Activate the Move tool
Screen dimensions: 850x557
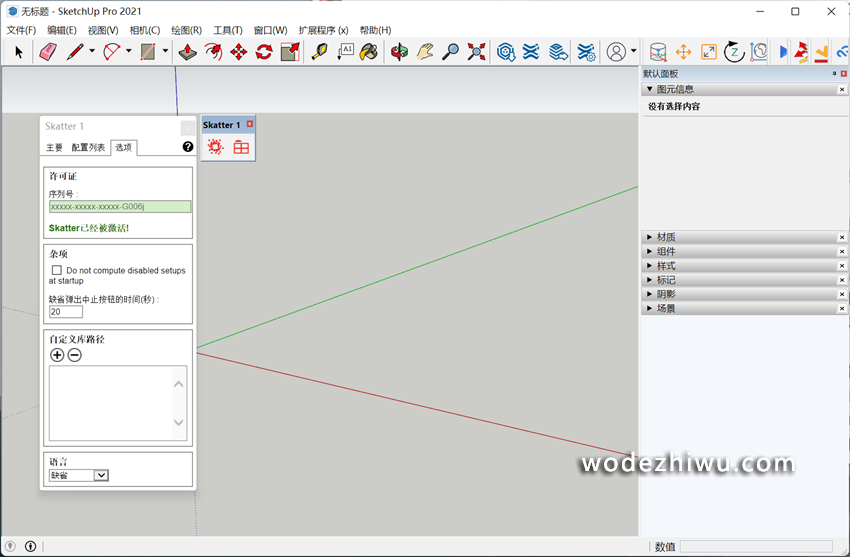click(239, 52)
